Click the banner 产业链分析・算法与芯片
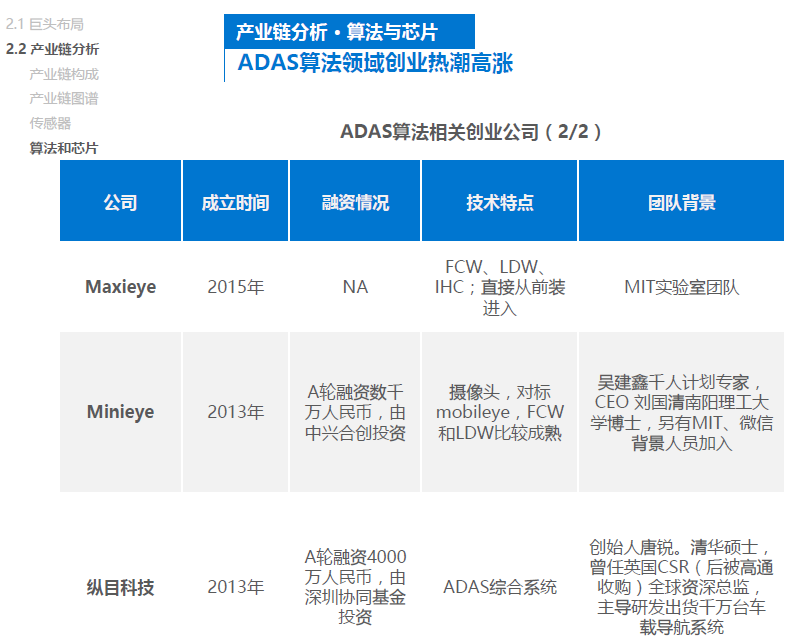The image size is (798, 643). pos(349,32)
